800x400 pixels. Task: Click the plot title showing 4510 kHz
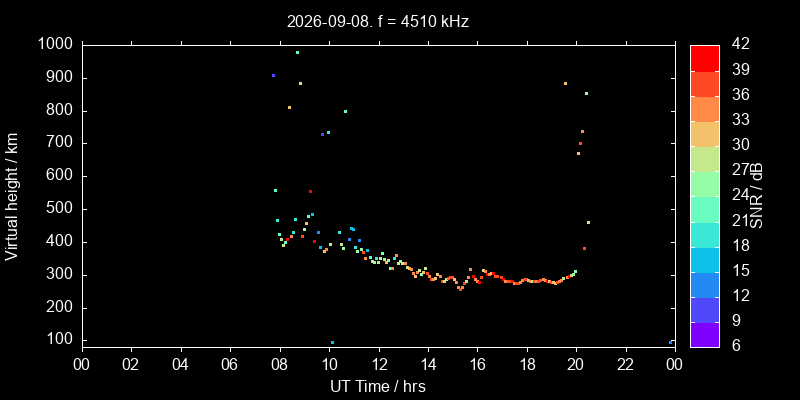coord(378,22)
